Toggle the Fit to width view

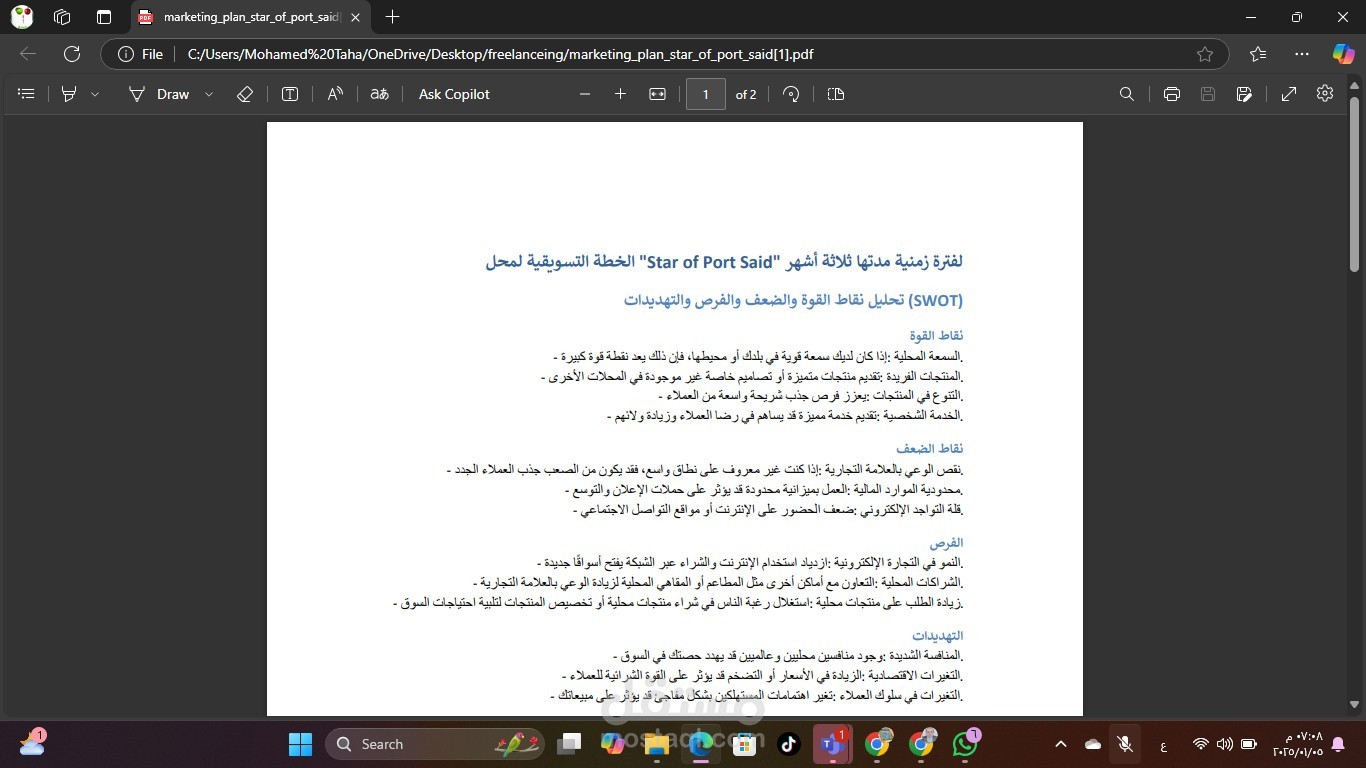pyautogui.click(x=657, y=94)
